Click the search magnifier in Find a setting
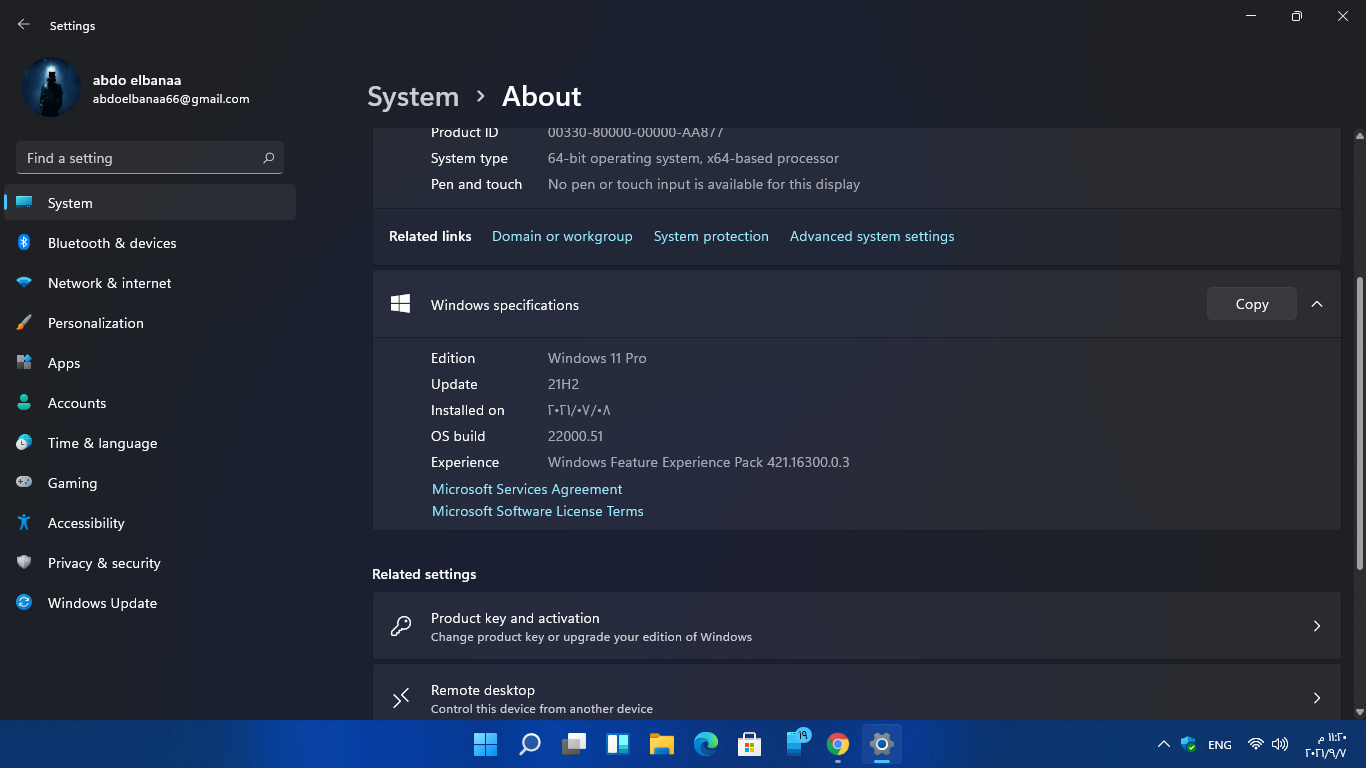The image size is (1366, 768). (268, 158)
